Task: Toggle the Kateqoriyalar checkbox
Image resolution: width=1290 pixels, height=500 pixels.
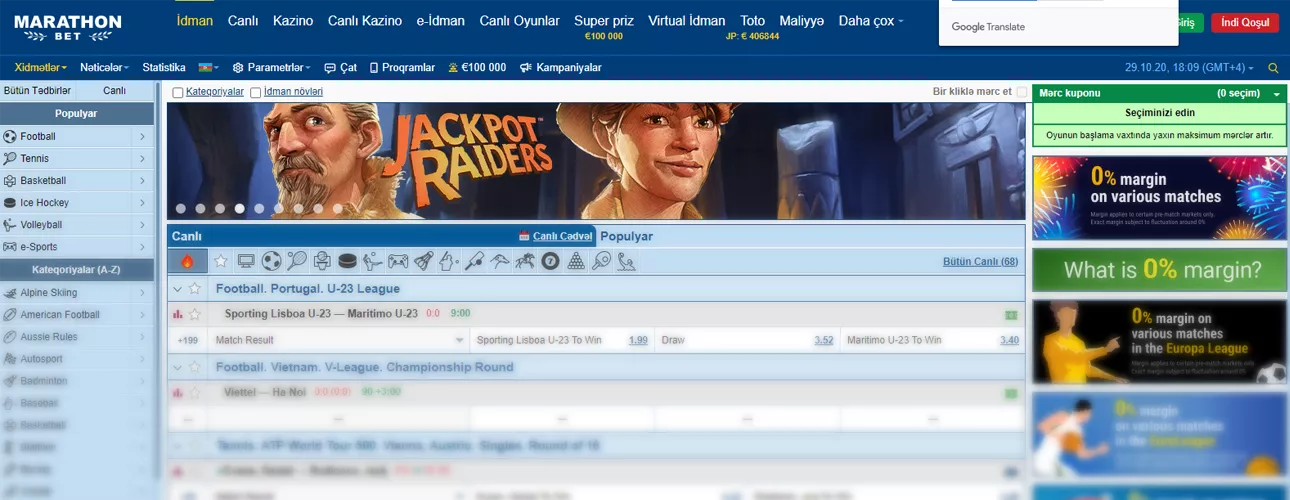Action: pyautogui.click(x=178, y=92)
